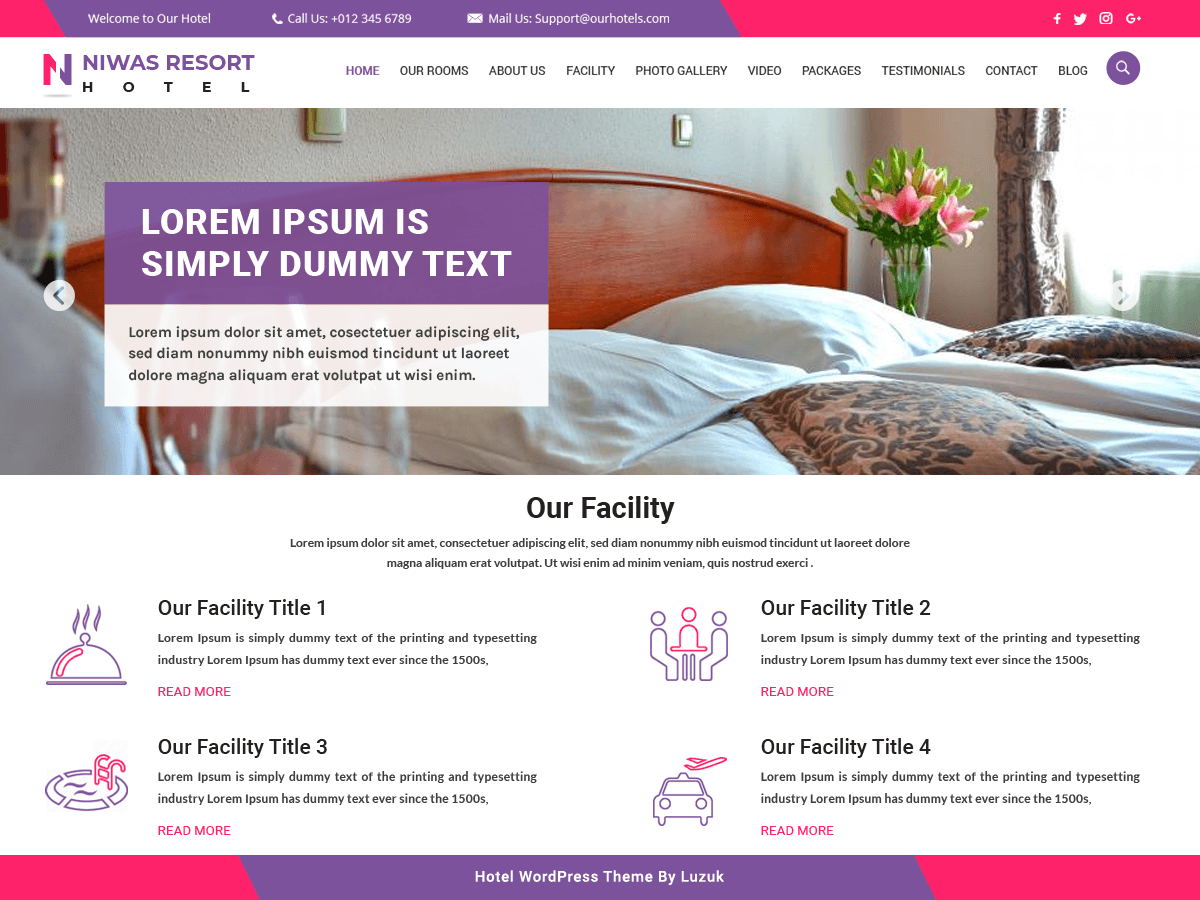This screenshot has height=900, width=1200.
Task: Click the purple search icon button
Action: (1123, 68)
